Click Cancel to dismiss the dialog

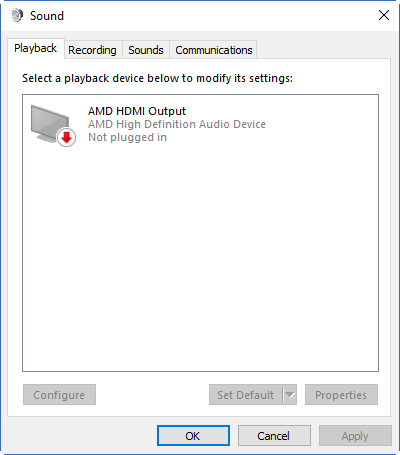point(274,436)
